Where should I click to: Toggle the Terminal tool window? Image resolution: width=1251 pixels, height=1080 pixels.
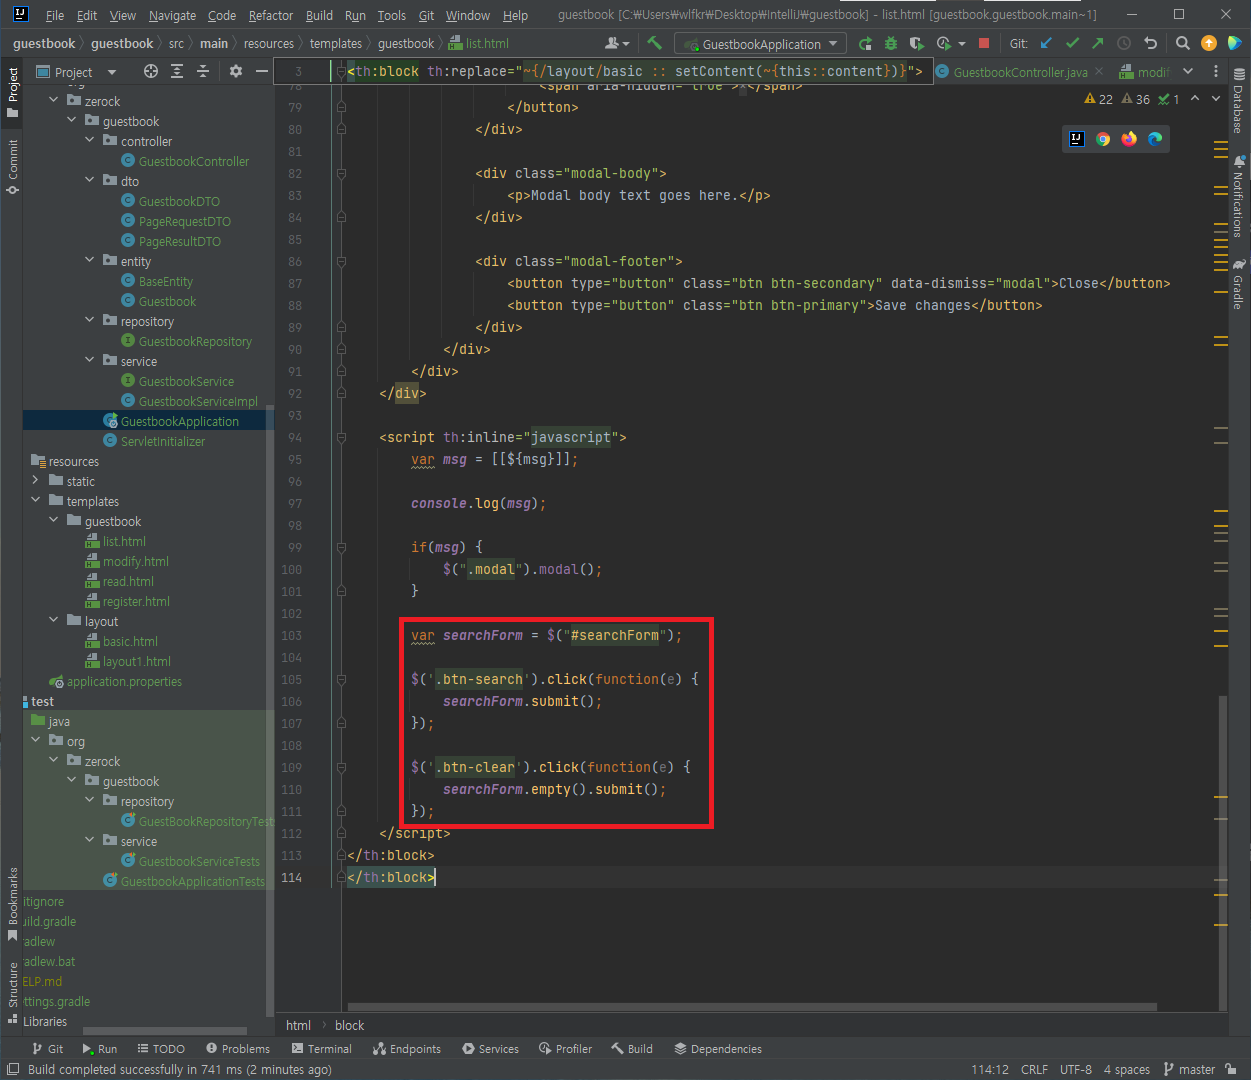pyautogui.click(x=321, y=1049)
